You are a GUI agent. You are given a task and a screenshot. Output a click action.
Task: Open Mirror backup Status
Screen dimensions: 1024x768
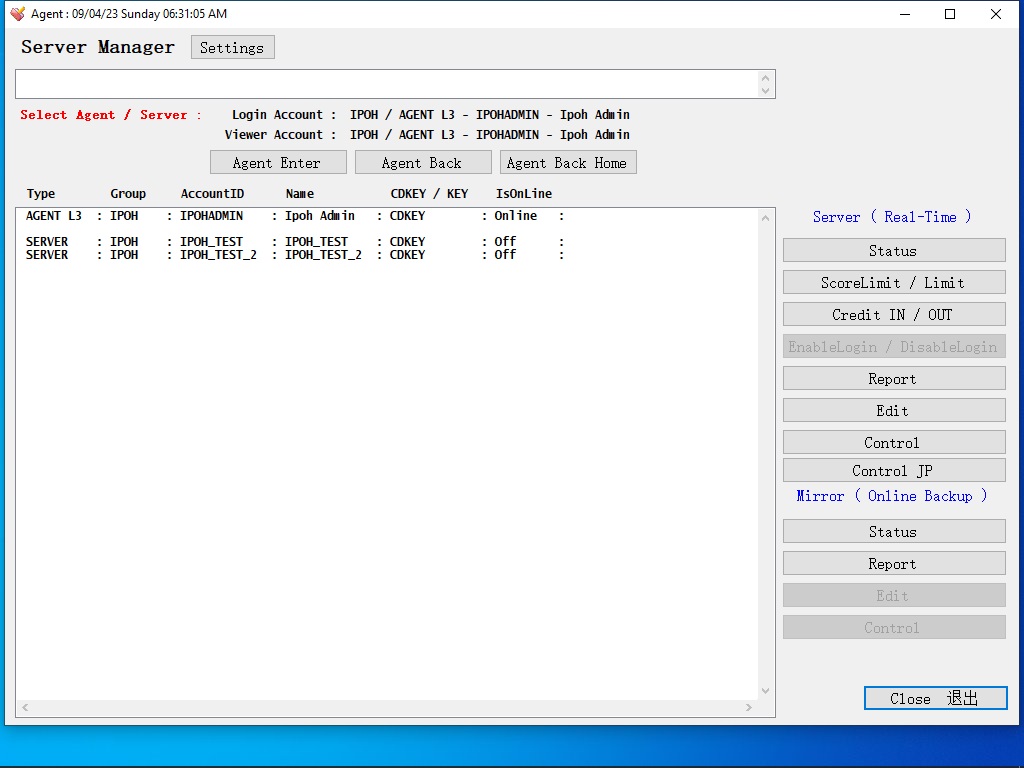tap(893, 532)
